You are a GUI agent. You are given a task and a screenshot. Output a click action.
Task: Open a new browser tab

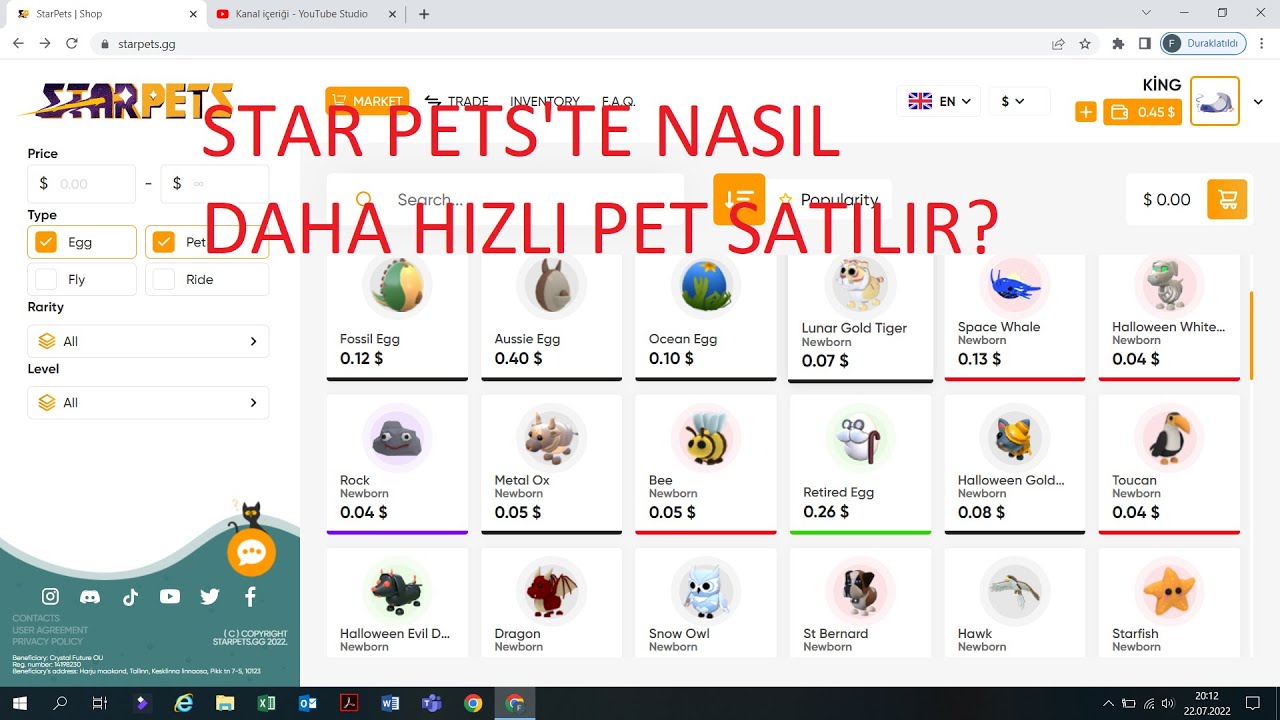424,14
